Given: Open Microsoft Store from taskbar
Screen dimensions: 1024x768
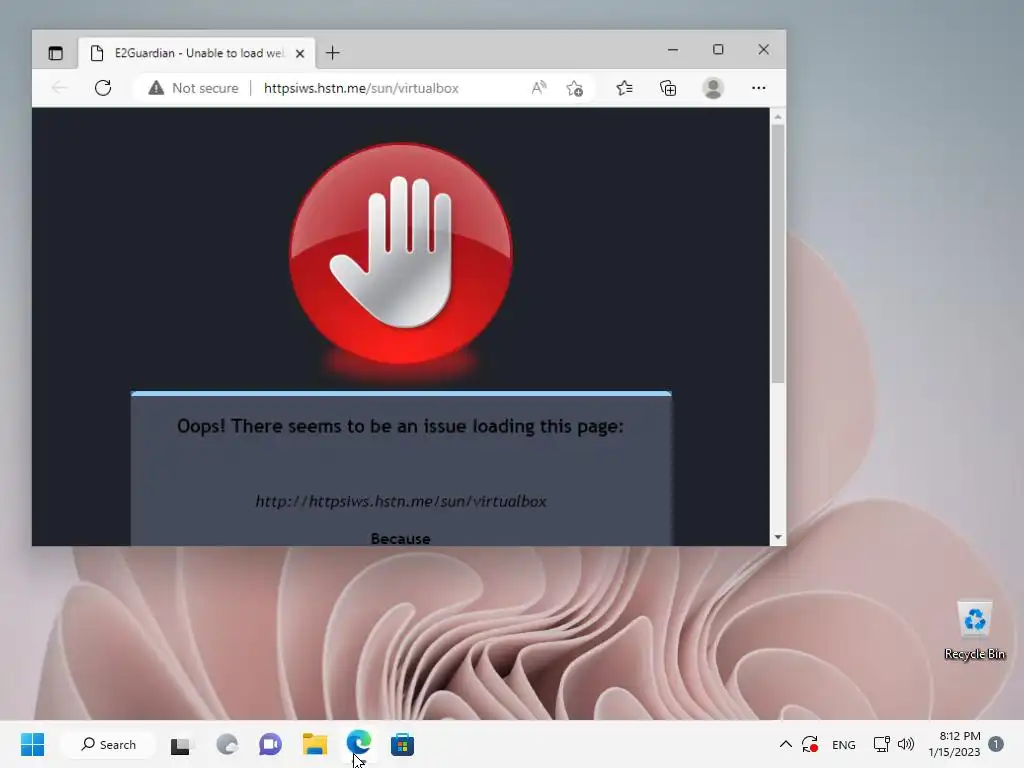Looking at the screenshot, I should coord(402,744).
